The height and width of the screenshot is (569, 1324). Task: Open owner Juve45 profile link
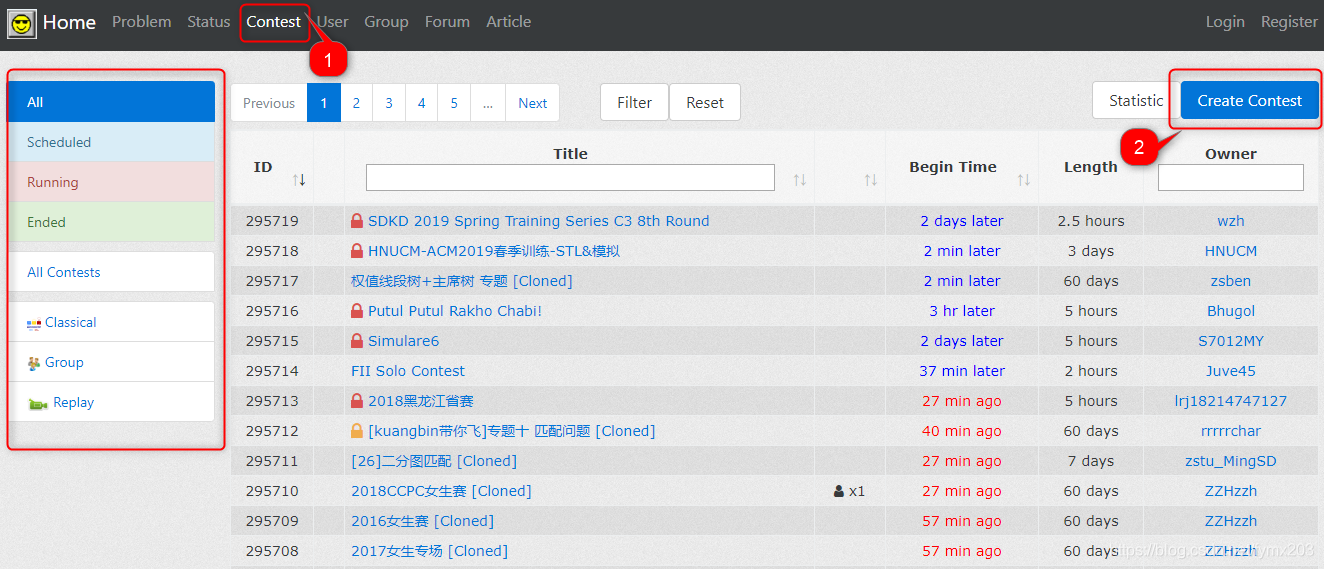point(1231,371)
